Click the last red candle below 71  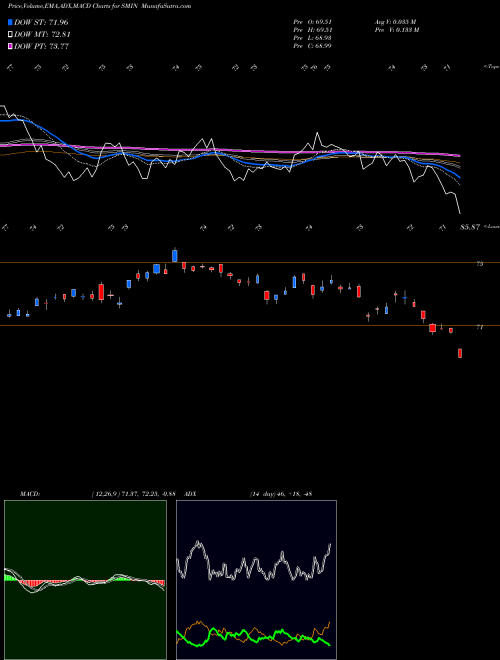click(460, 353)
